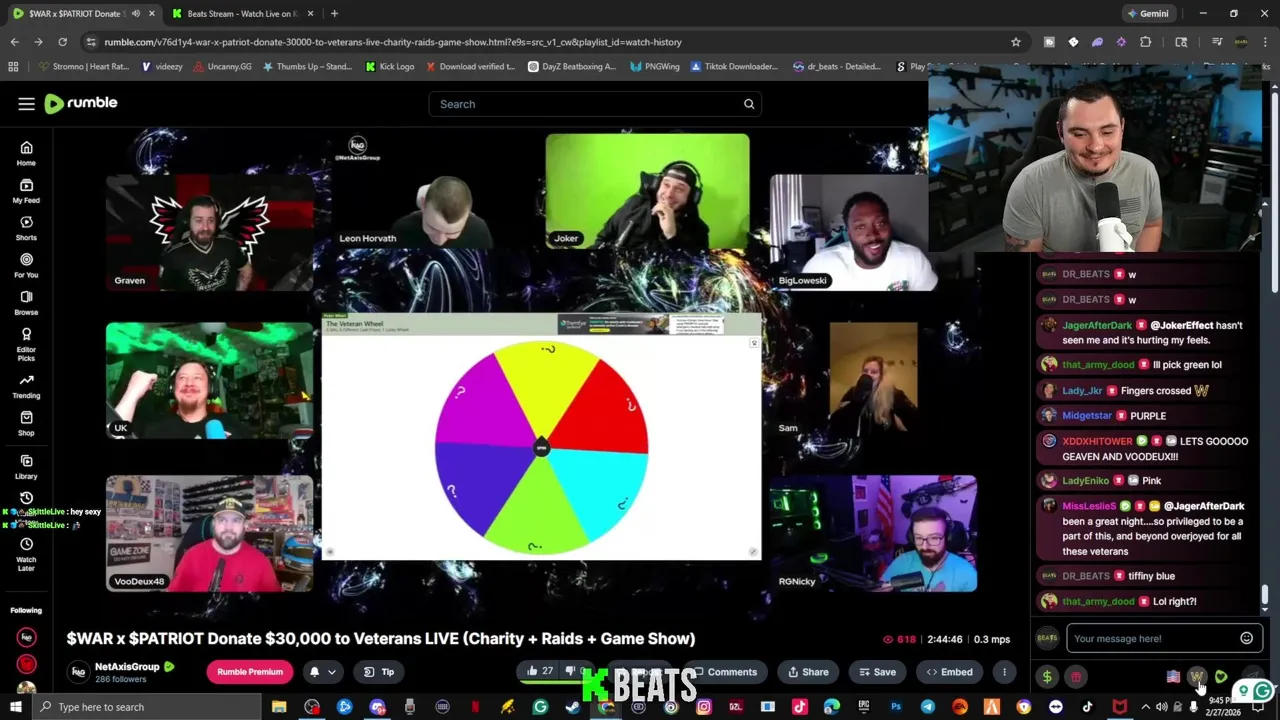Open a new browser tab

334,14
